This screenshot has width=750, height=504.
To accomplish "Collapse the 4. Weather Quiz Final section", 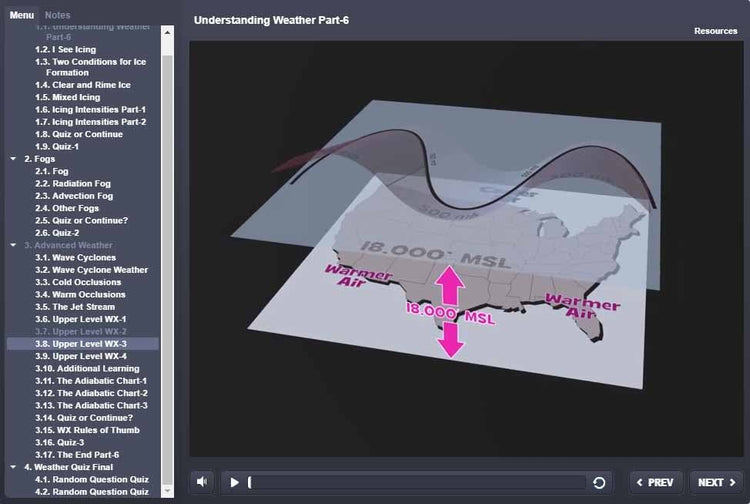I will point(13,467).
